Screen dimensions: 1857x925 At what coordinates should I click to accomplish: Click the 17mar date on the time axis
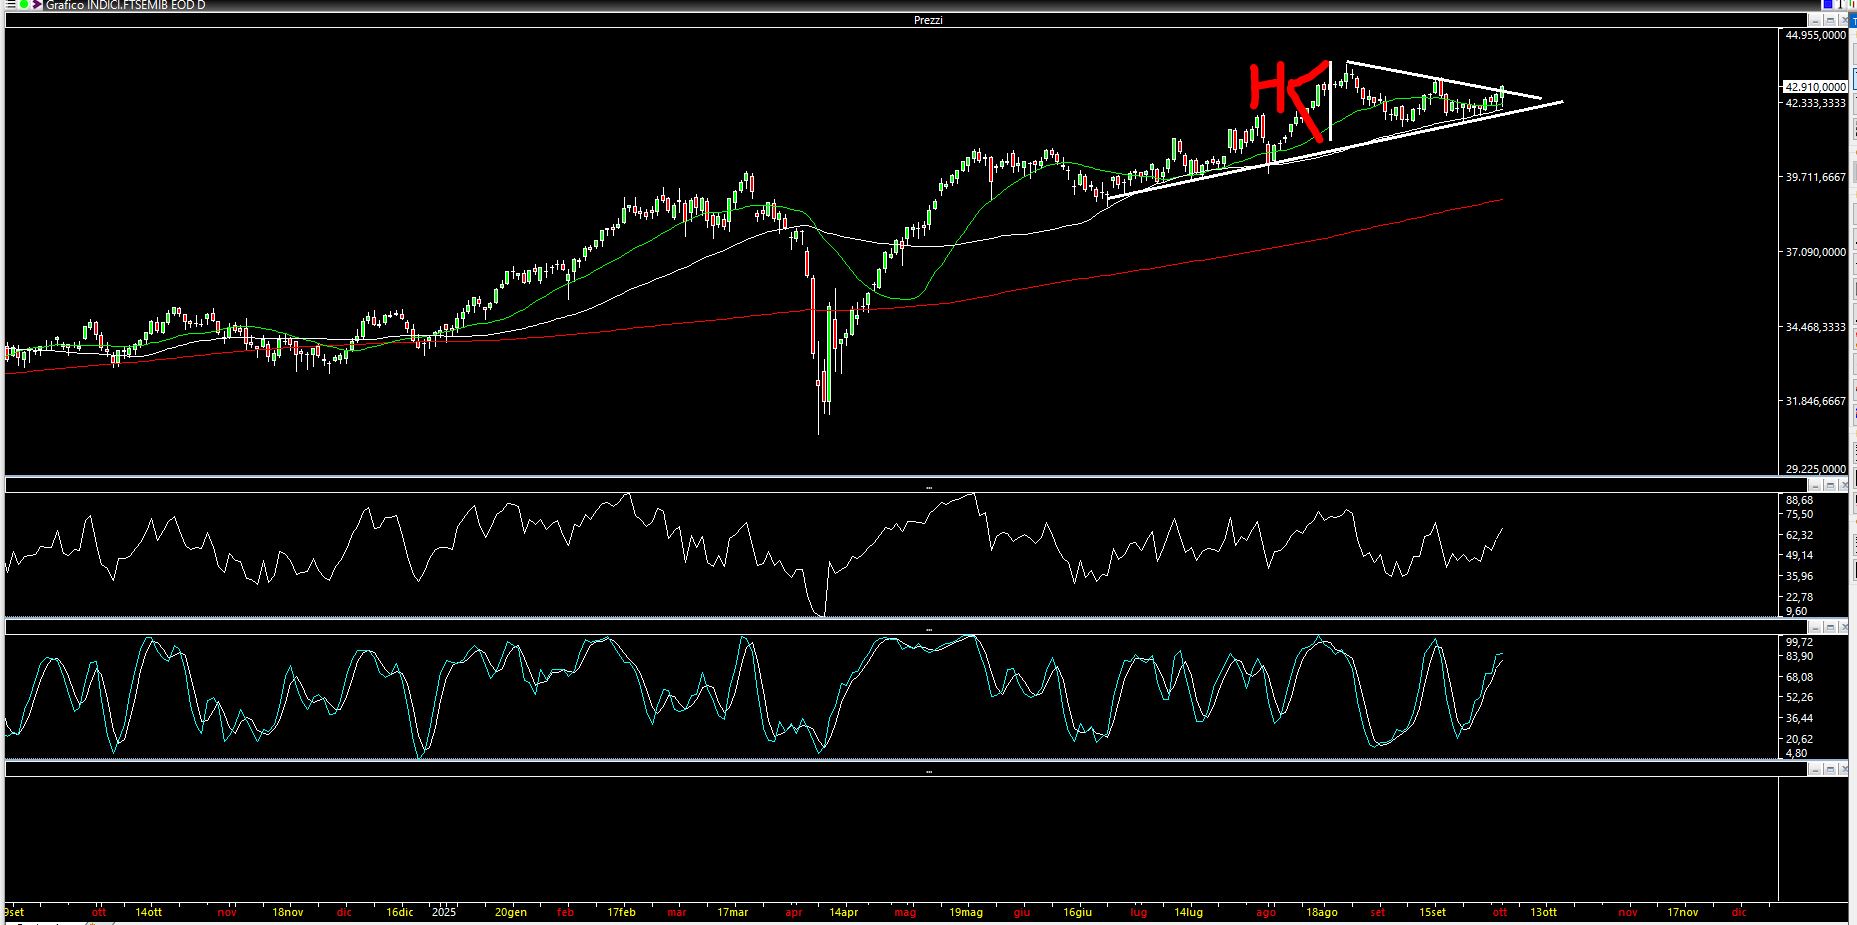click(733, 912)
